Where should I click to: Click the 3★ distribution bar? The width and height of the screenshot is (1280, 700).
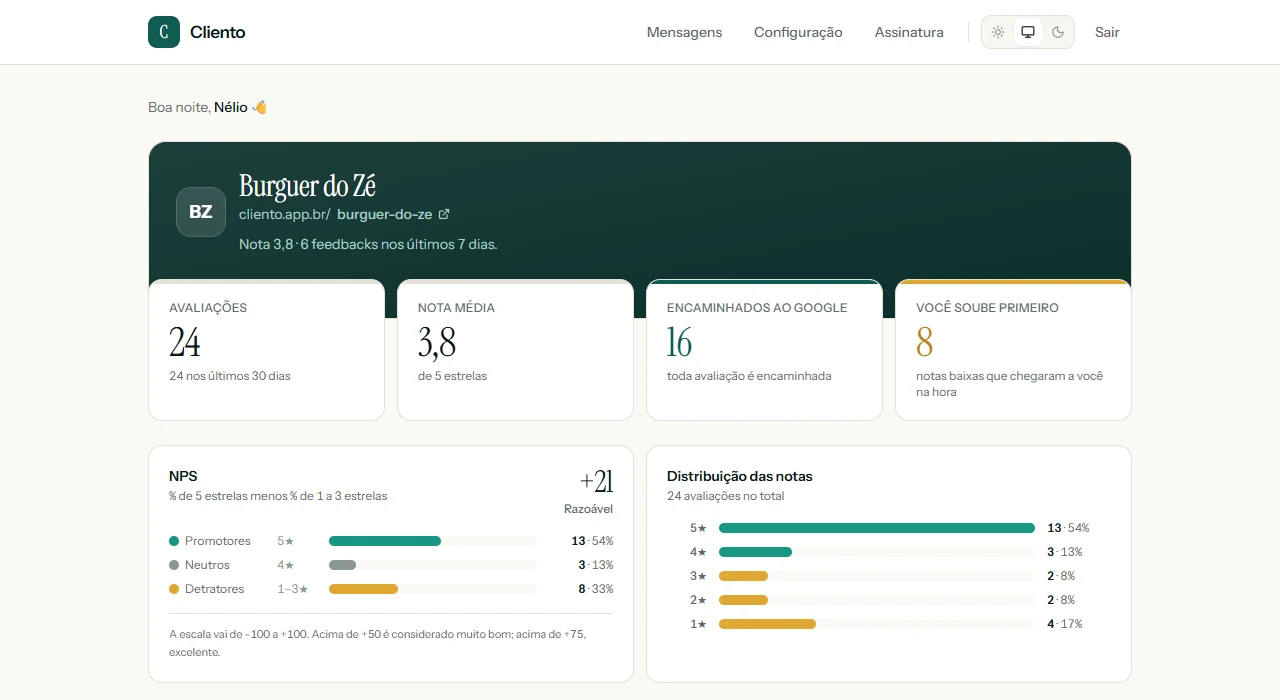[877, 576]
